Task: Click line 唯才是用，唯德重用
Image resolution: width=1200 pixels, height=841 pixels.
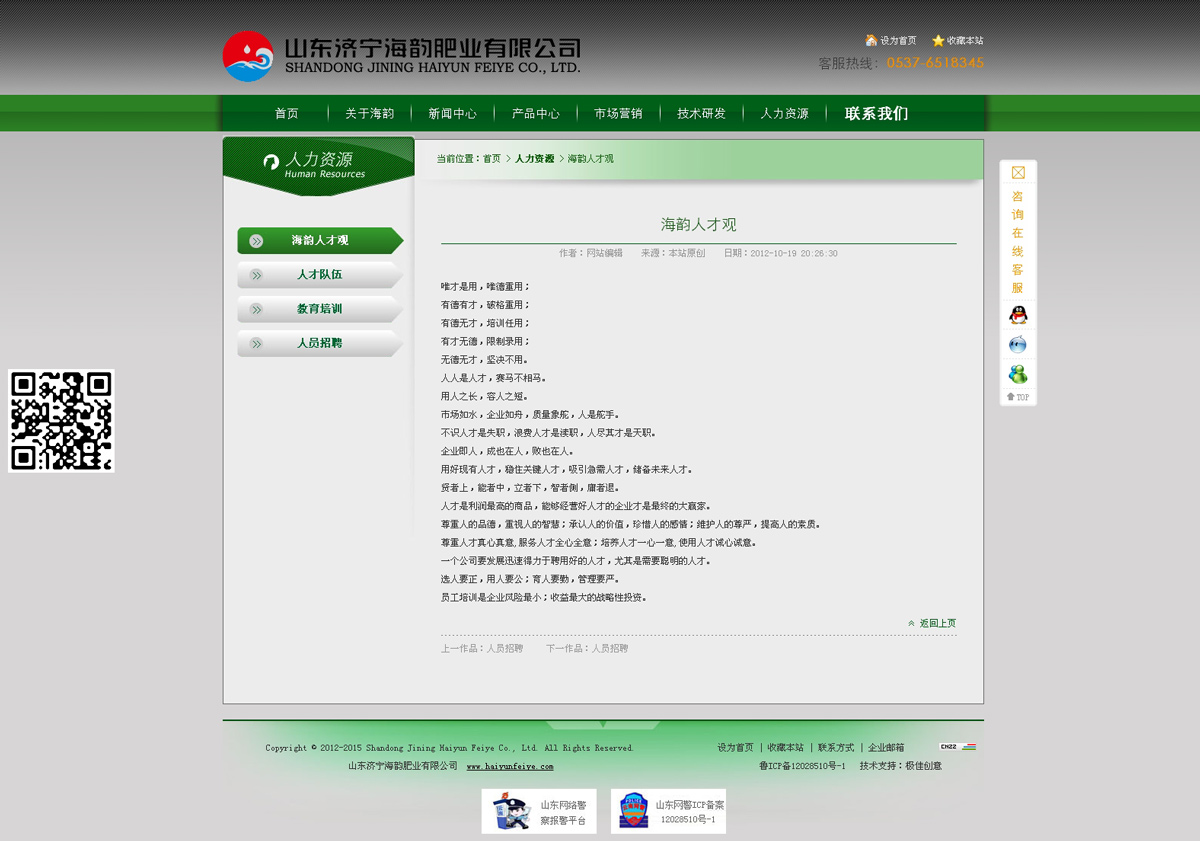Action: click(x=485, y=287)
